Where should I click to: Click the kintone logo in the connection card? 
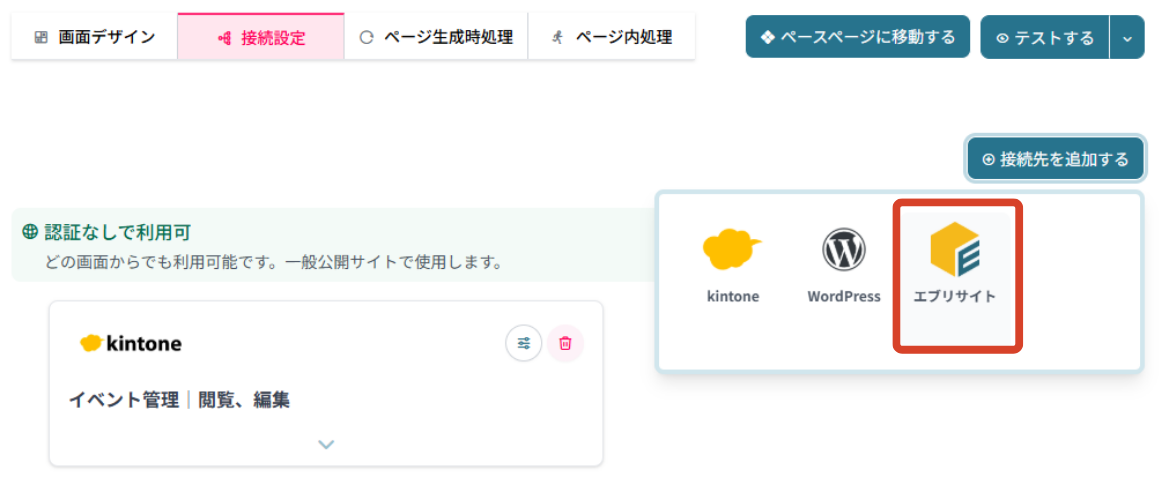pyautogui.click(x=131, y=343)
